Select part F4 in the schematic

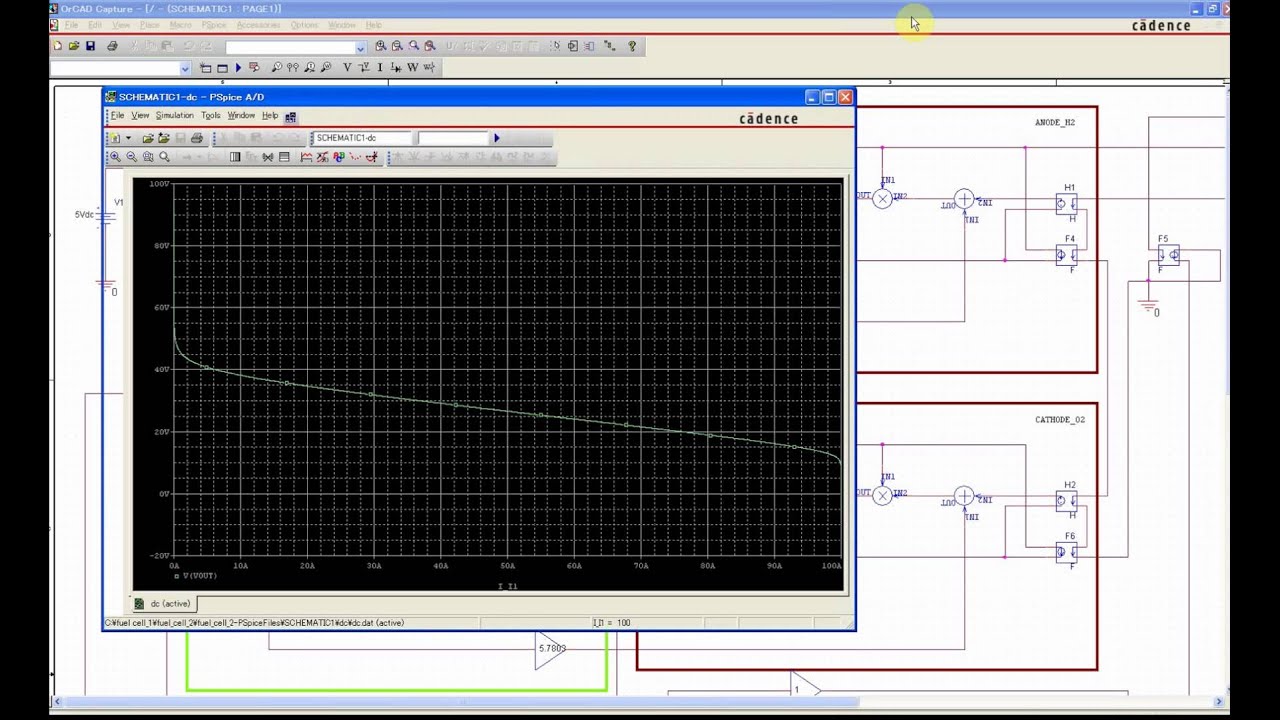point(1066,255)
